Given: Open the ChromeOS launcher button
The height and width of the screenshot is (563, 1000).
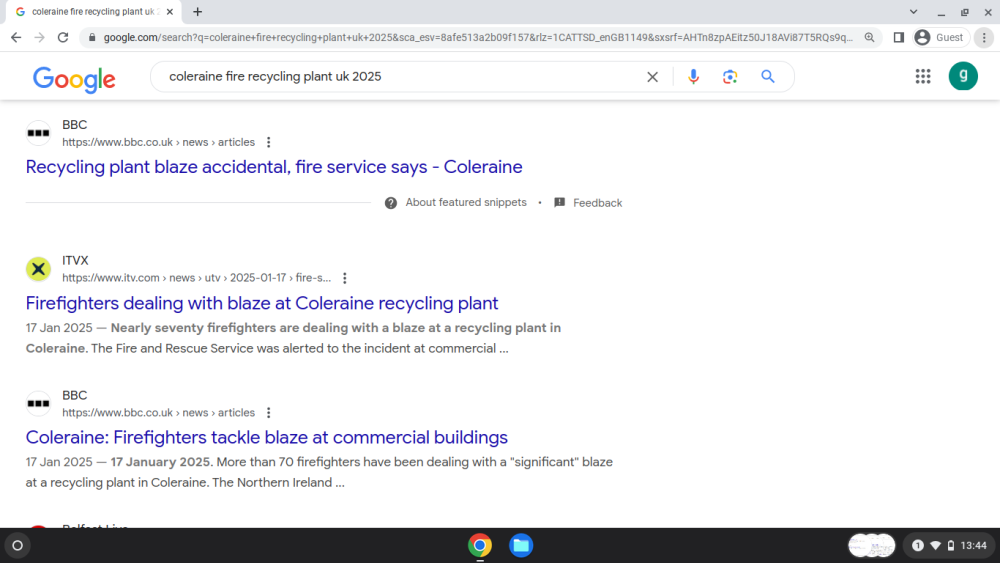Looking at the screenshot, I should click(18, 545).
